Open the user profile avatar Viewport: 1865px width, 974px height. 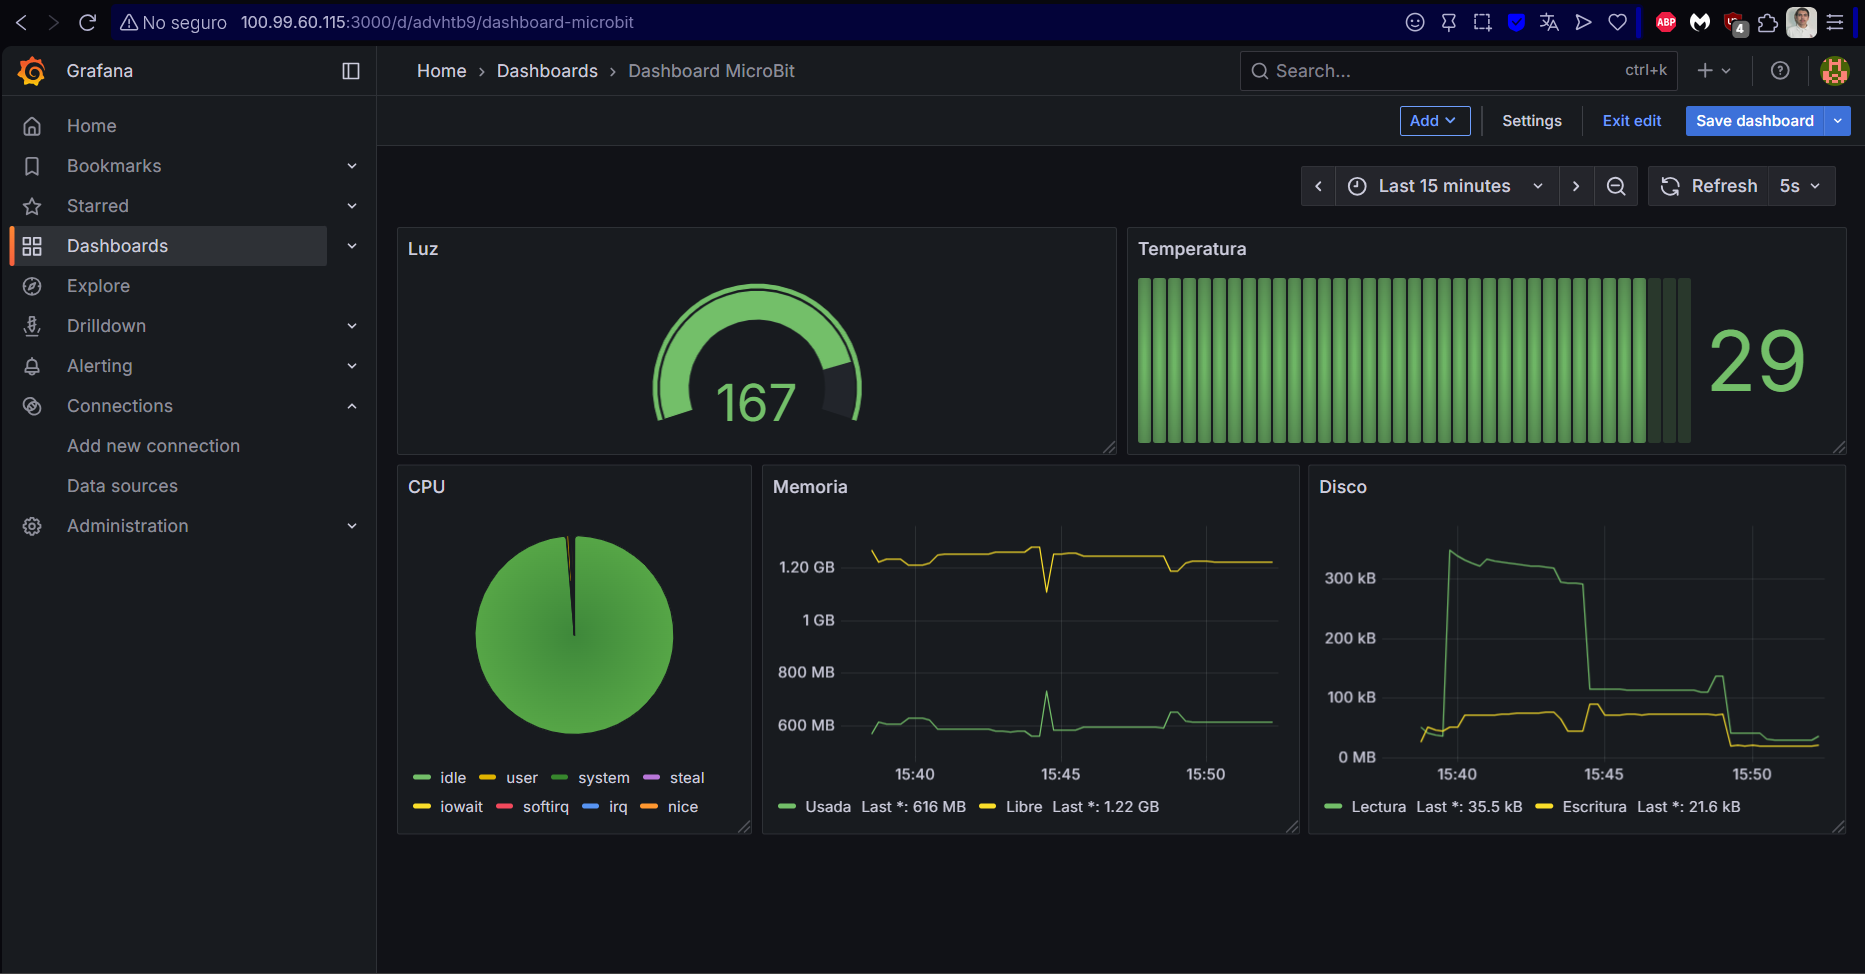point(1835,71)
